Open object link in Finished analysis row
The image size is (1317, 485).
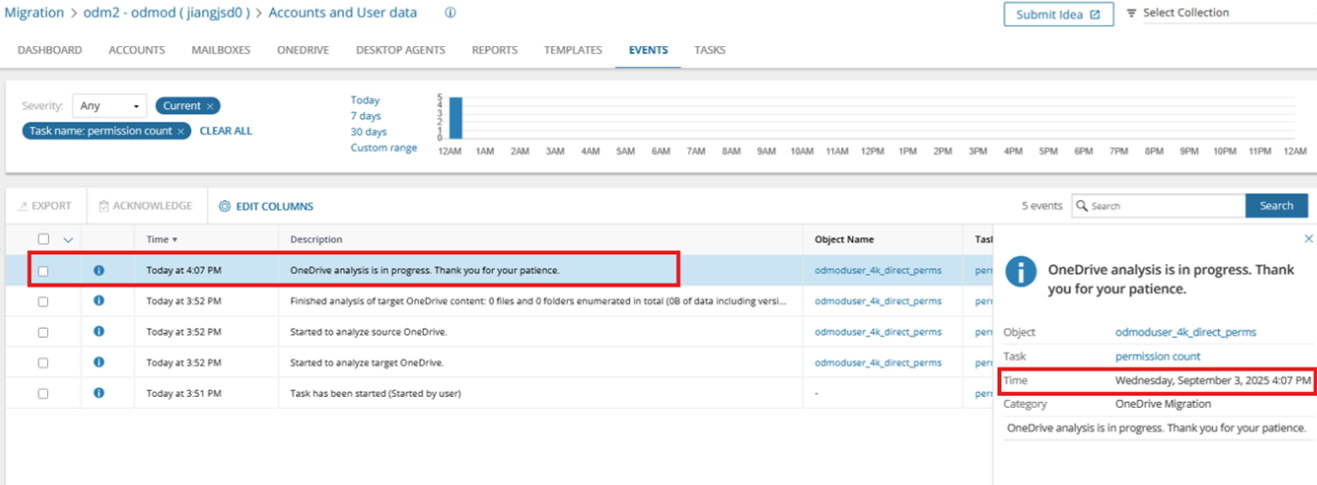click(x=878, y=301)
